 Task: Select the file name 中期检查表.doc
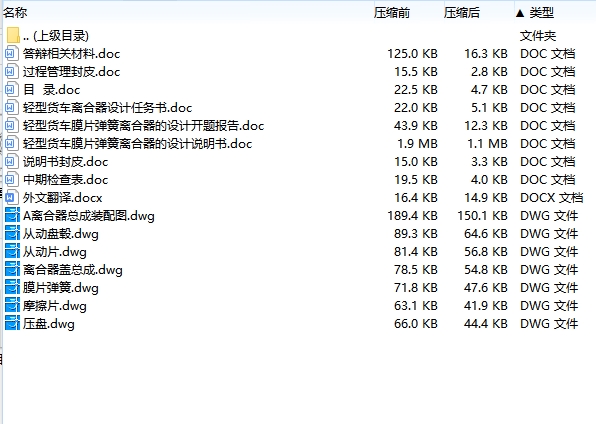coord(65,179)
